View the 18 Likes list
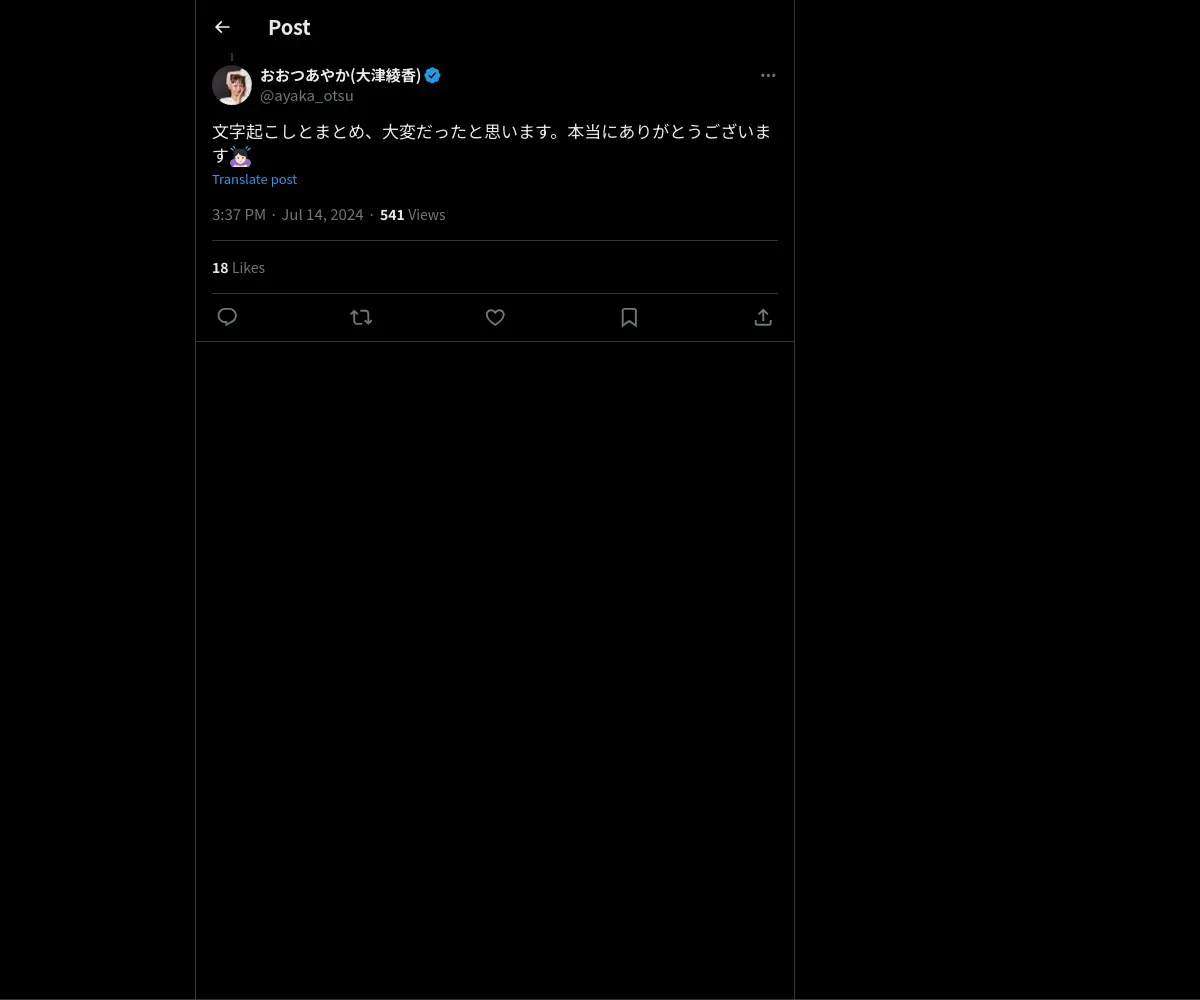Viewport: 1200px width, 1000px height. pyautogui.click(x=238, y=267)
